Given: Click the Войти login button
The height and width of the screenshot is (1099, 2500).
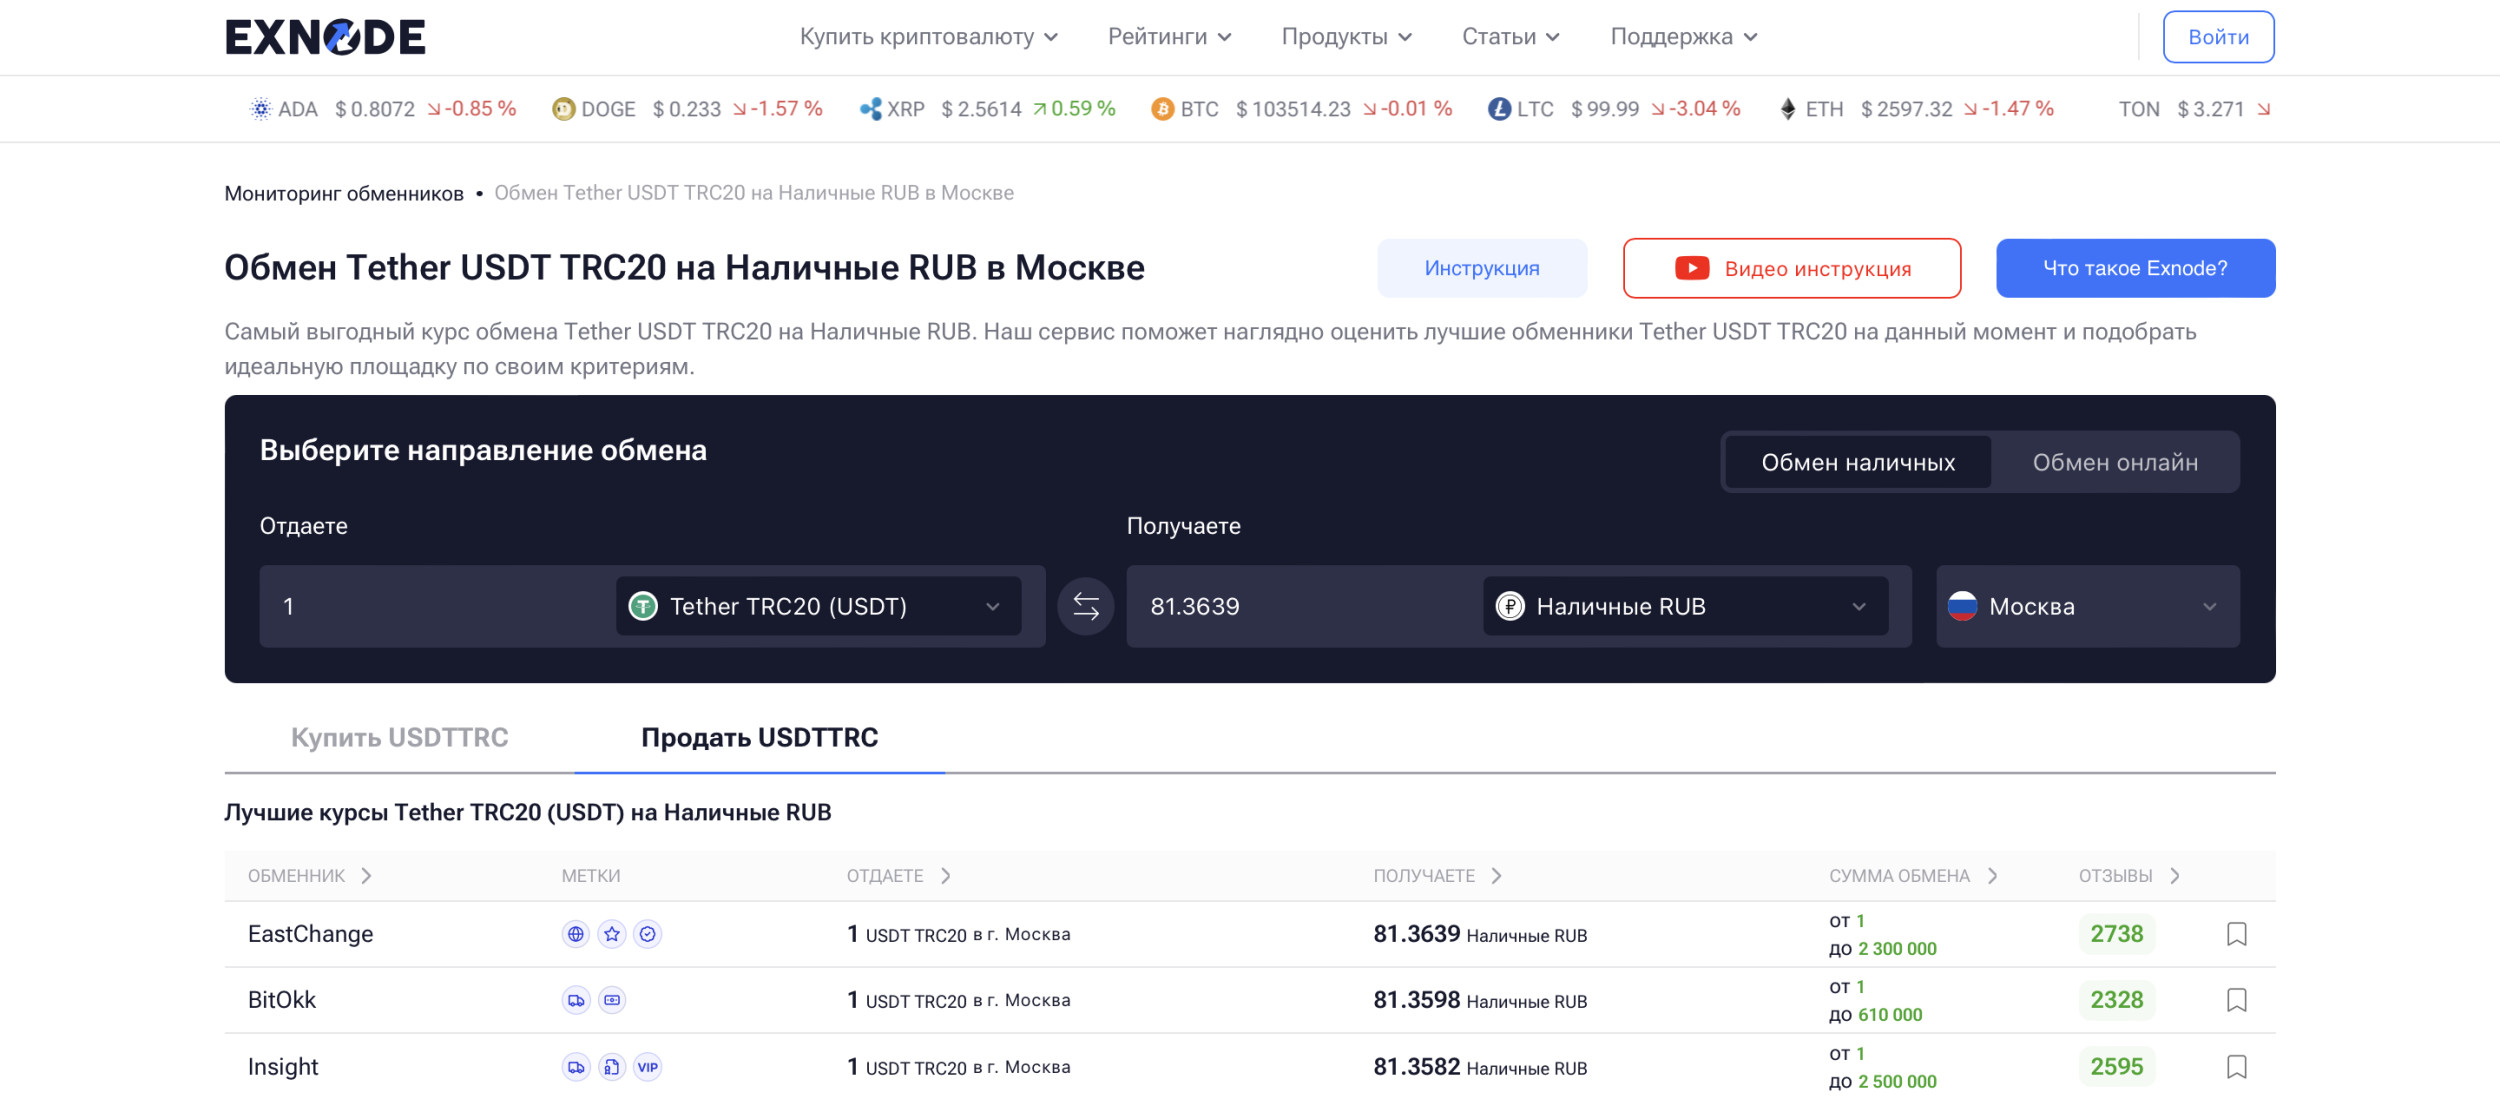Looking at the screenshot, I should point(2218,37).
